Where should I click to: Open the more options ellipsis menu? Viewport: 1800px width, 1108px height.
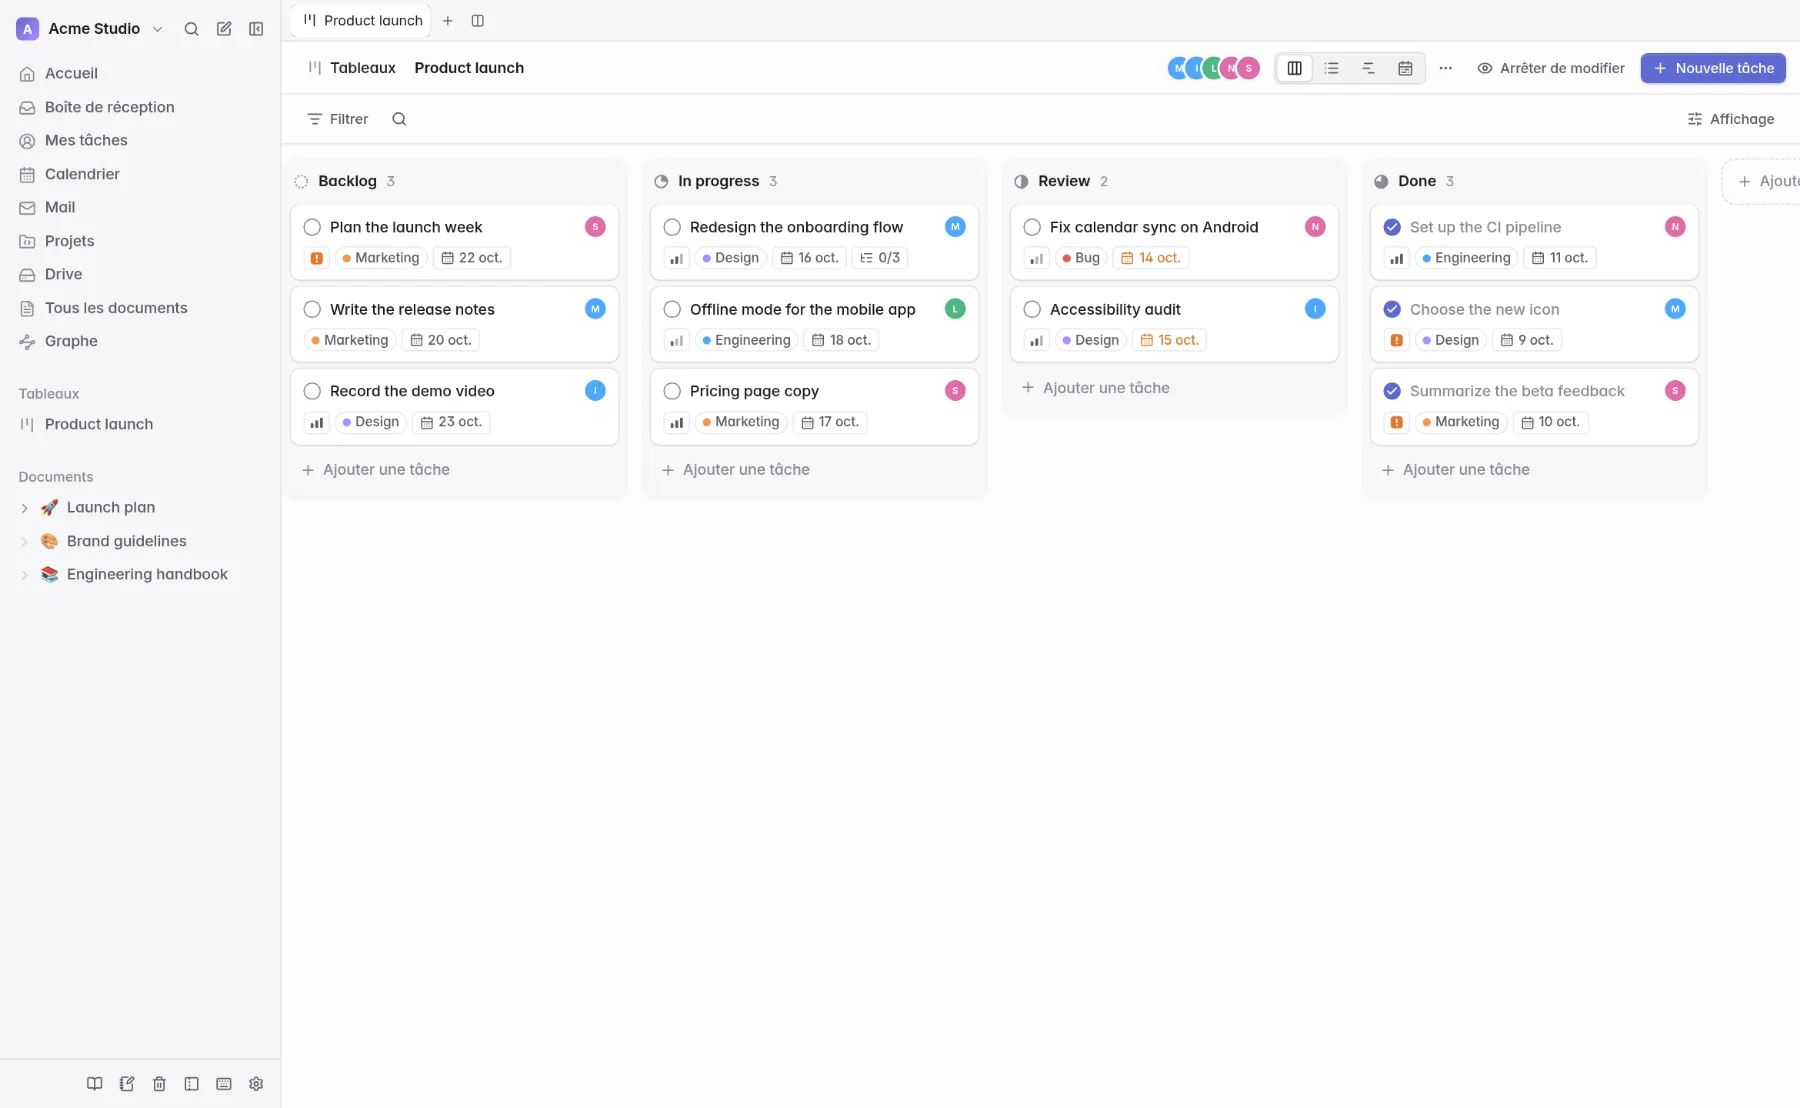tap(1445, 68)
